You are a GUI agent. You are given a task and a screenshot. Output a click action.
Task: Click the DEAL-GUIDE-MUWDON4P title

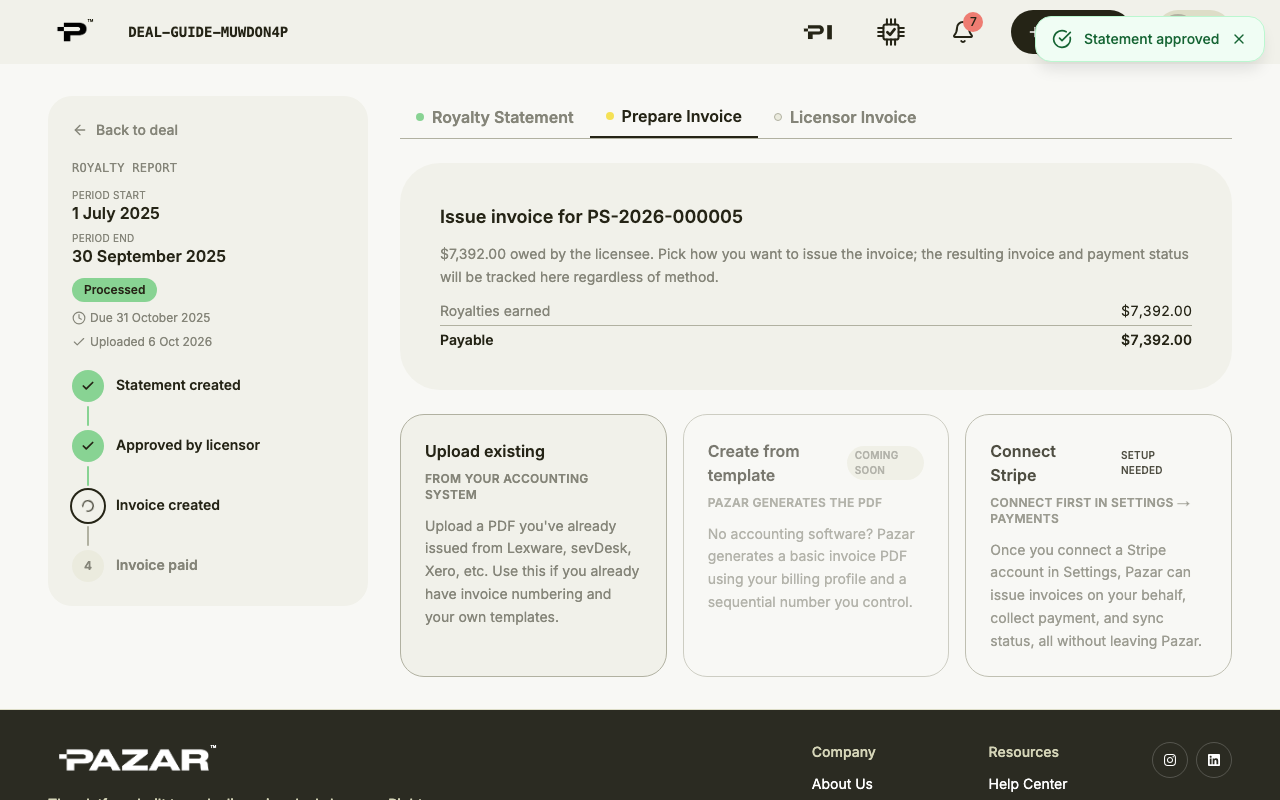click(208, 32)
